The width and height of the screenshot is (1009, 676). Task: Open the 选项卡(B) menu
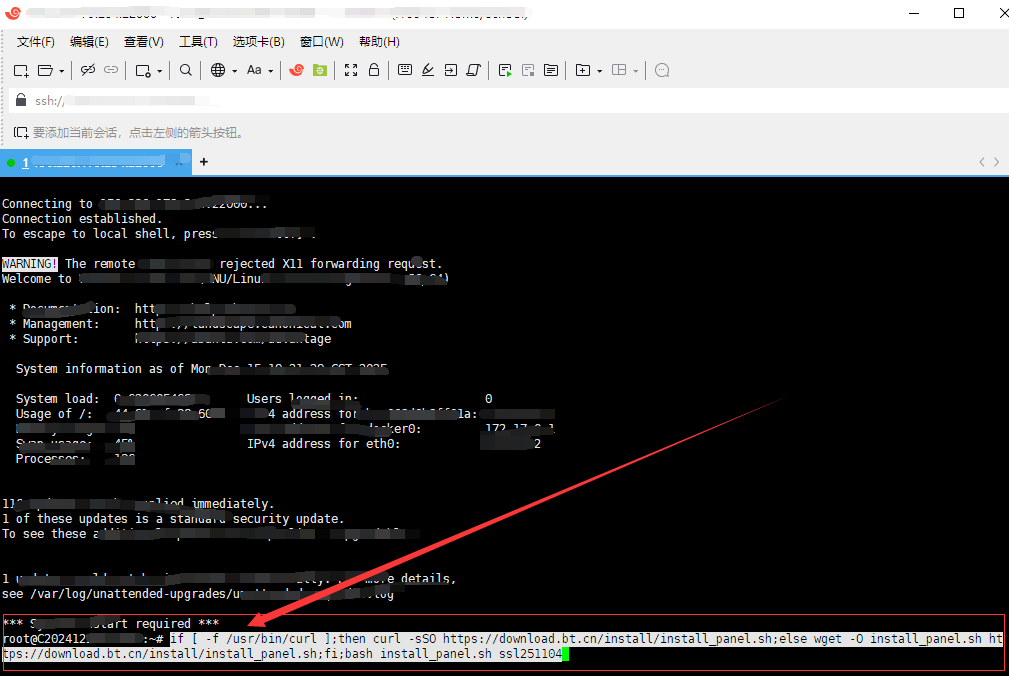tap(258, 42)
